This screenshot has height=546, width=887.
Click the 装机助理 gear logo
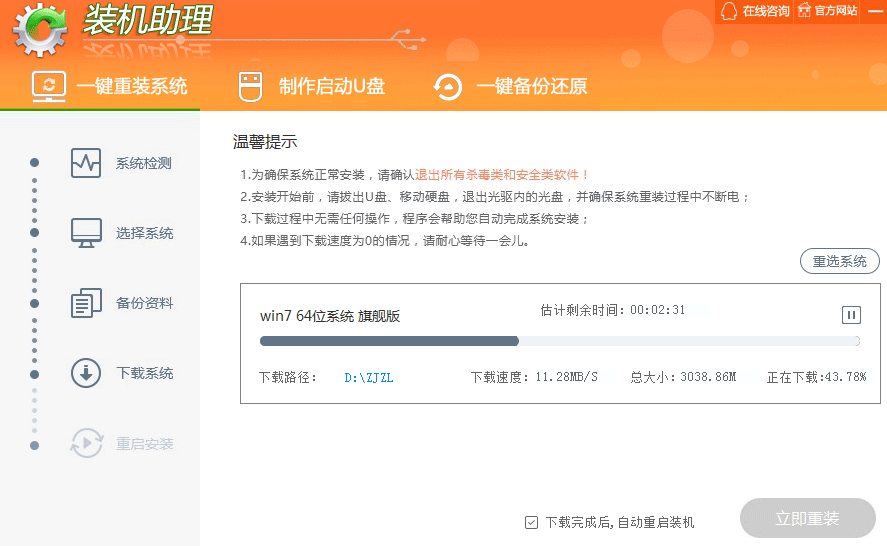click(x=39, y=30)
